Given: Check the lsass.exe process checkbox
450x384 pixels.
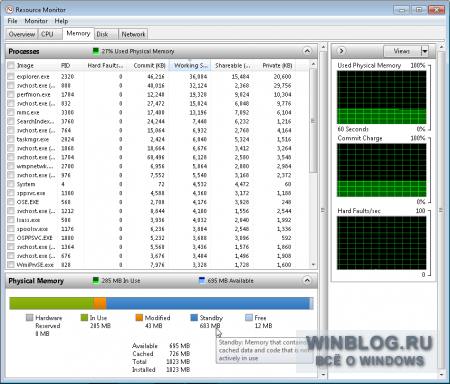Looking at the screenshot, I should (x=11, y=220).
